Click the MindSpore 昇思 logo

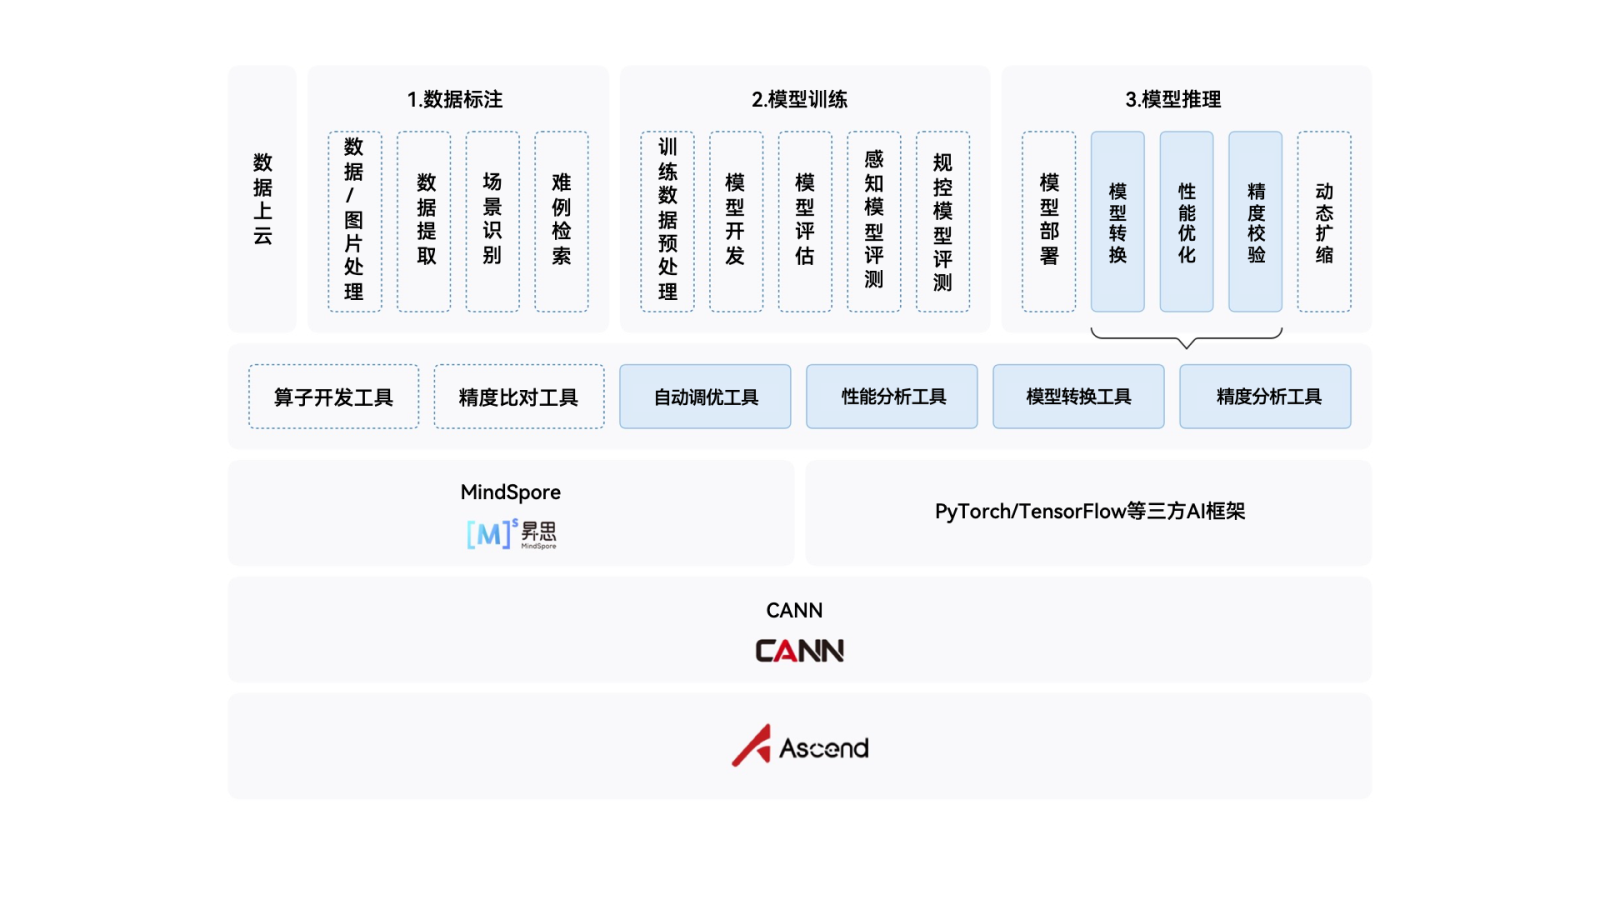tap(511, 533)
